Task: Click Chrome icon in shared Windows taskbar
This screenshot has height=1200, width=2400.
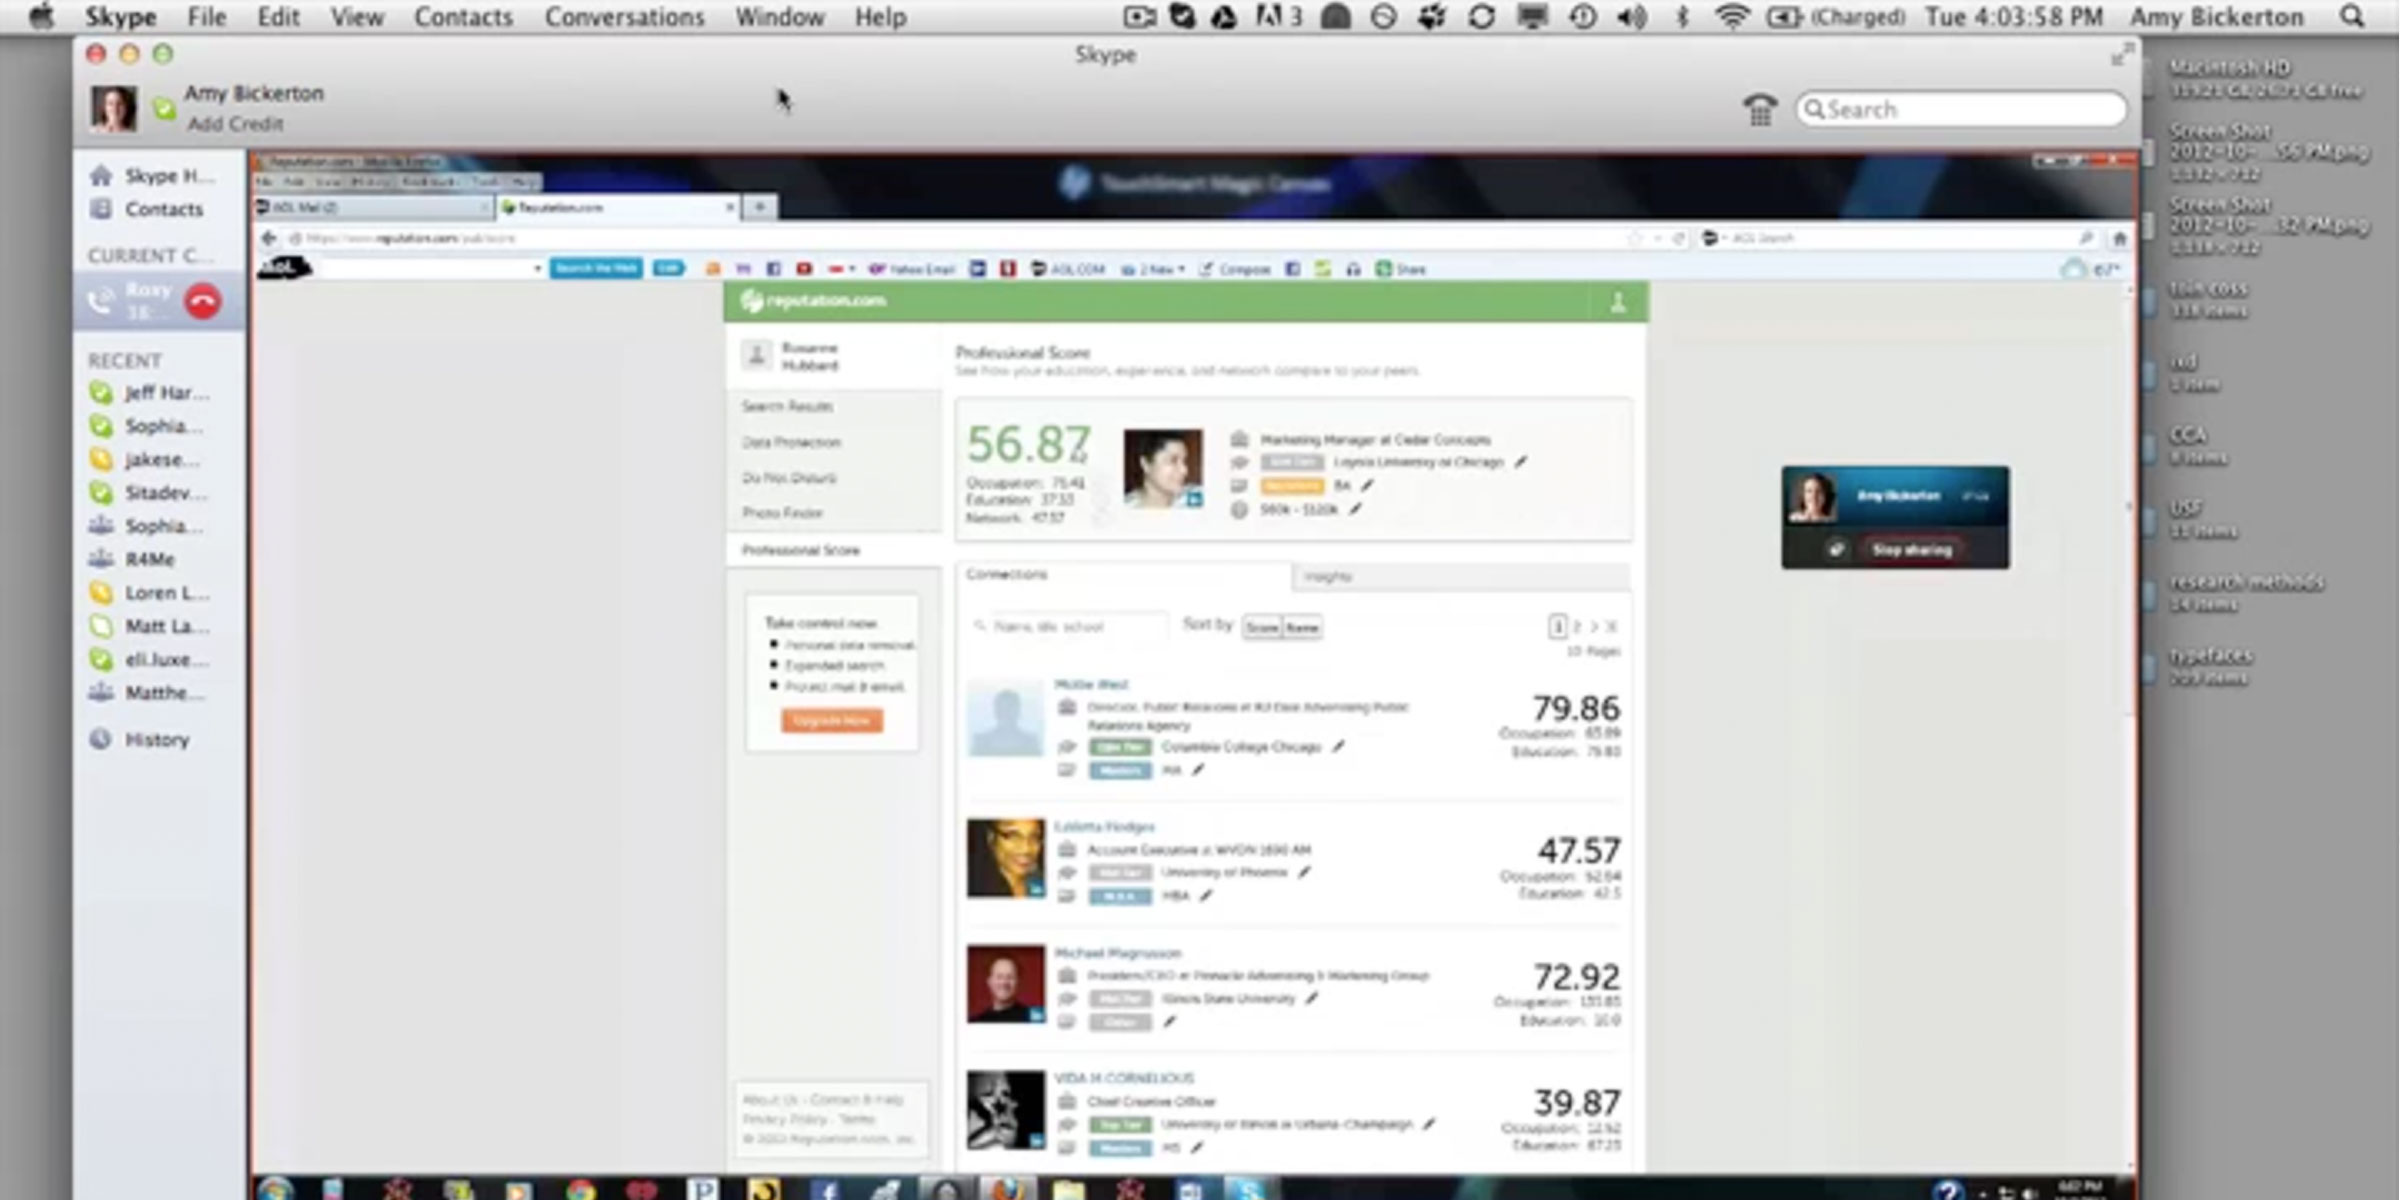Action: 579,1189
